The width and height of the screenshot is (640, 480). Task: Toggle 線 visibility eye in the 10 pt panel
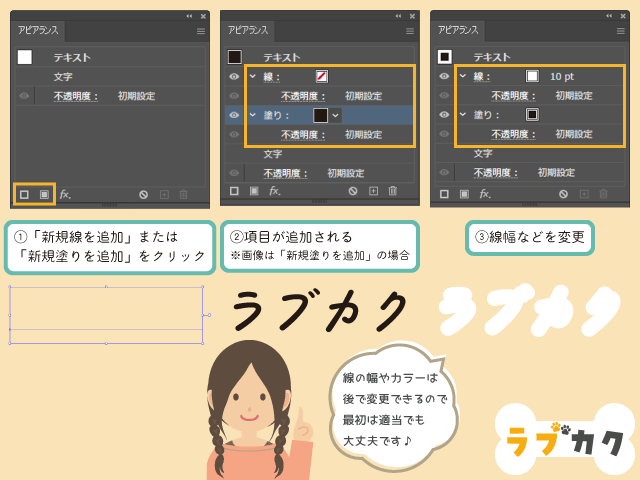pos(444,76)
